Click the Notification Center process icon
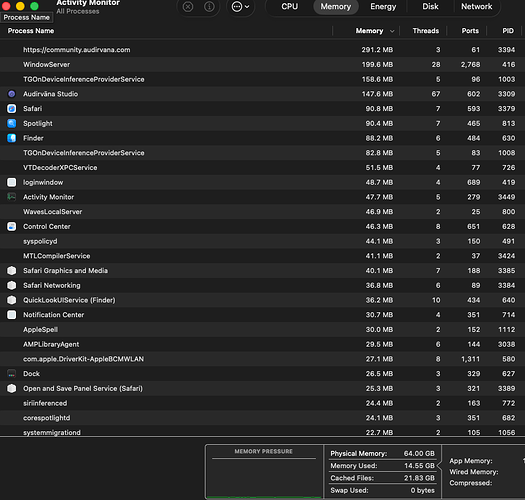525x500 pixels. (x=11, y=315)
